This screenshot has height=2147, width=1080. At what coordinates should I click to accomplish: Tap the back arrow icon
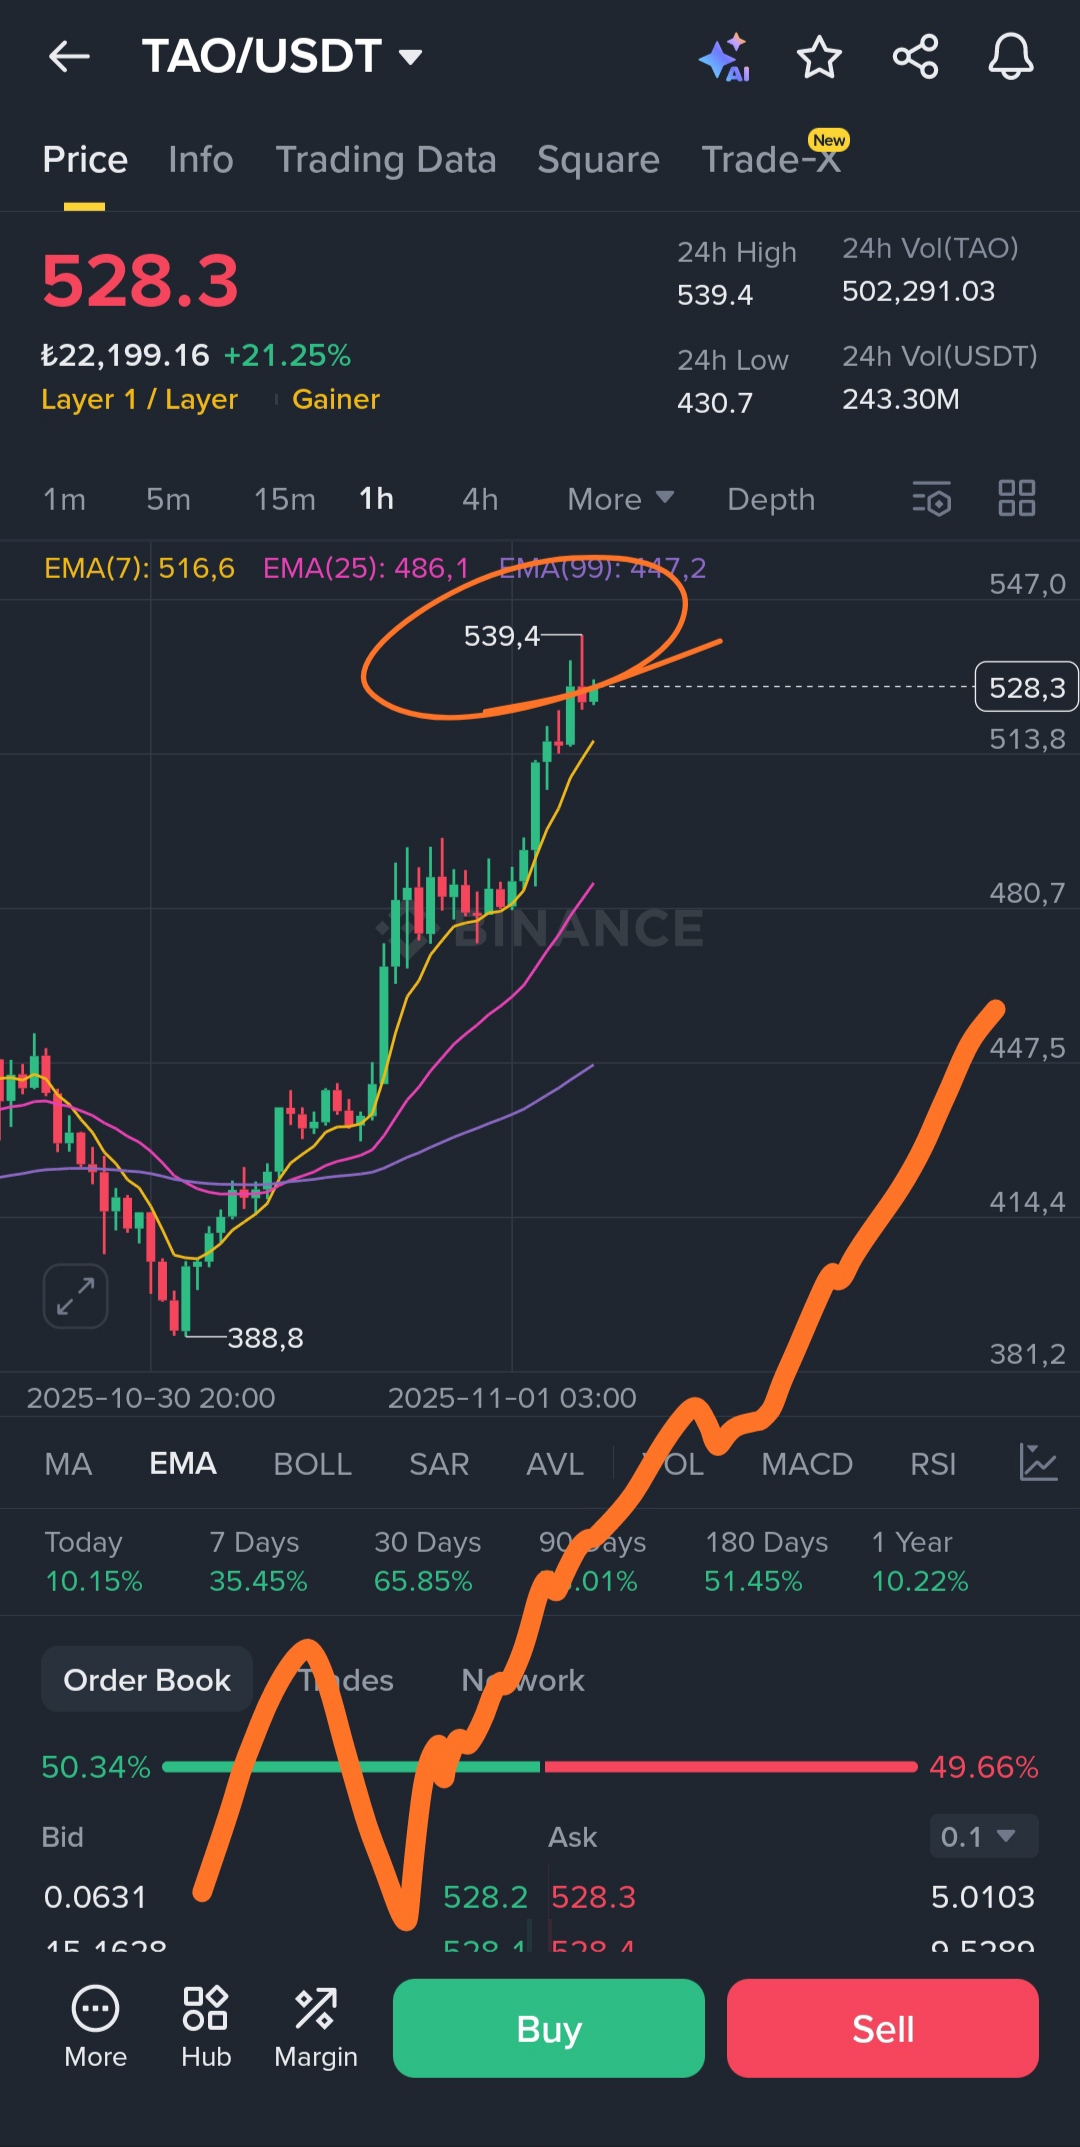point(69,57)
